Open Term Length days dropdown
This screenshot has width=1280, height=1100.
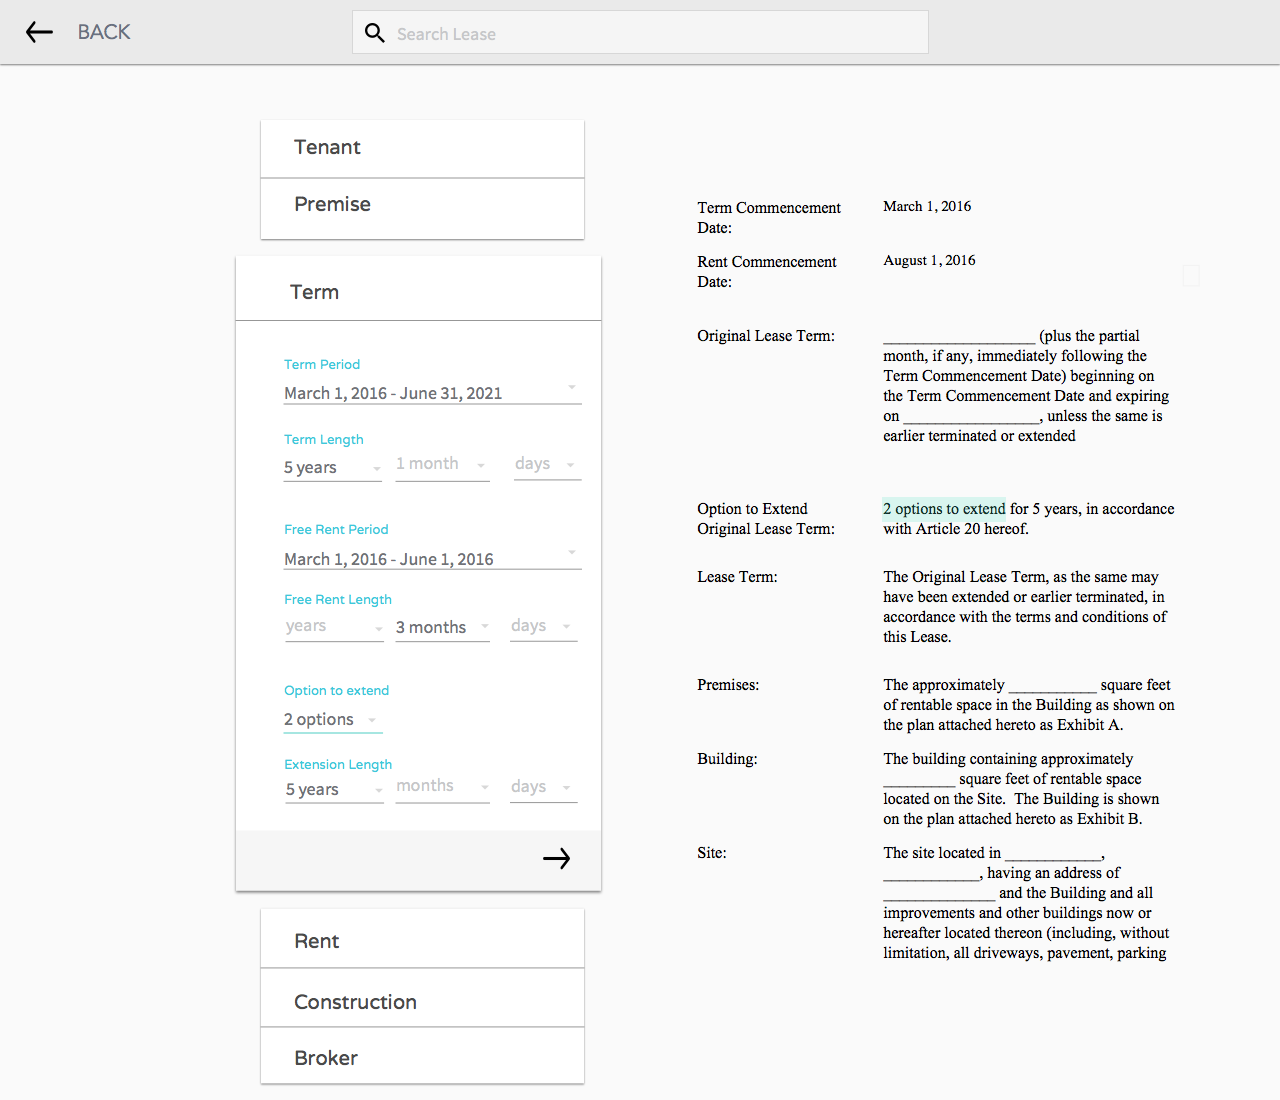pos(547,465)
